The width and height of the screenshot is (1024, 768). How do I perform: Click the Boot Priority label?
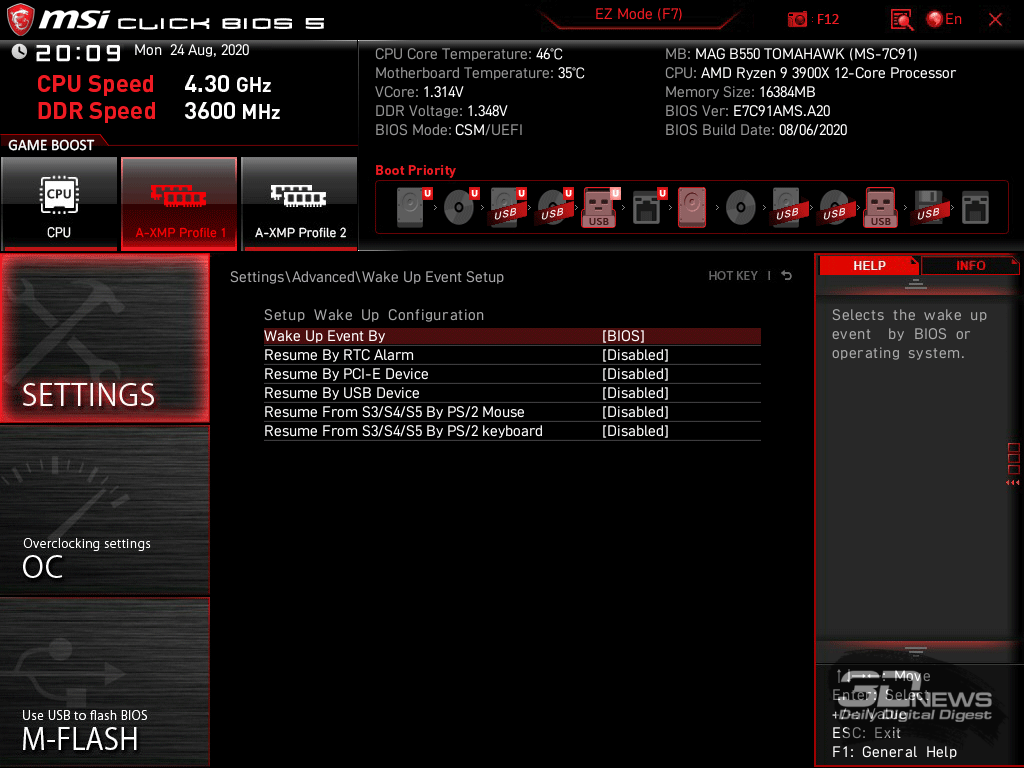pos(415,170)
